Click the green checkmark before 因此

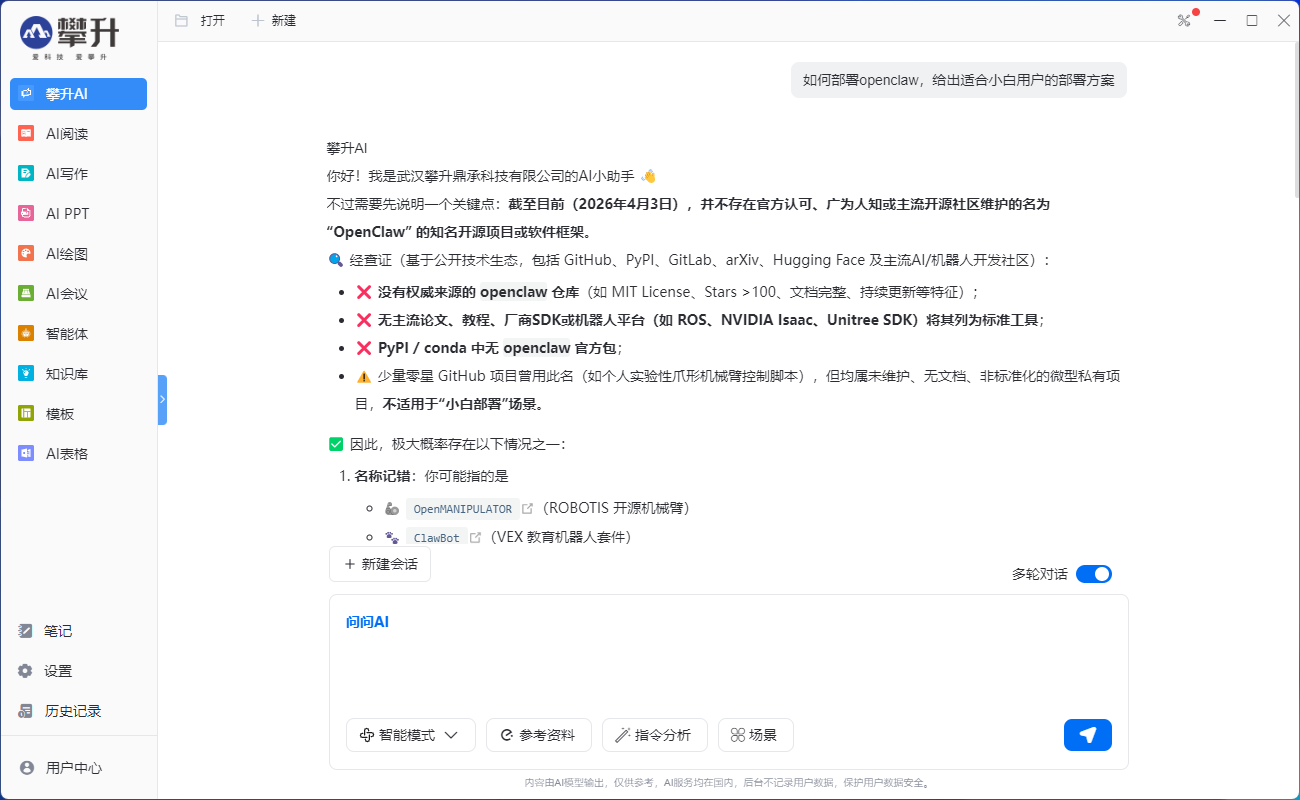click(336, 444)
